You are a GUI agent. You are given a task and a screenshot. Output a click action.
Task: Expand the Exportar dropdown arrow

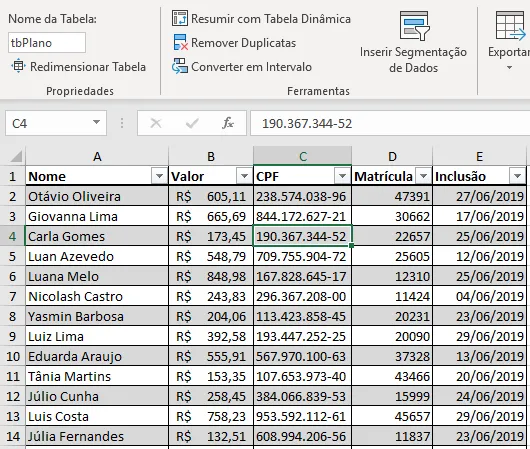(509, 68)
